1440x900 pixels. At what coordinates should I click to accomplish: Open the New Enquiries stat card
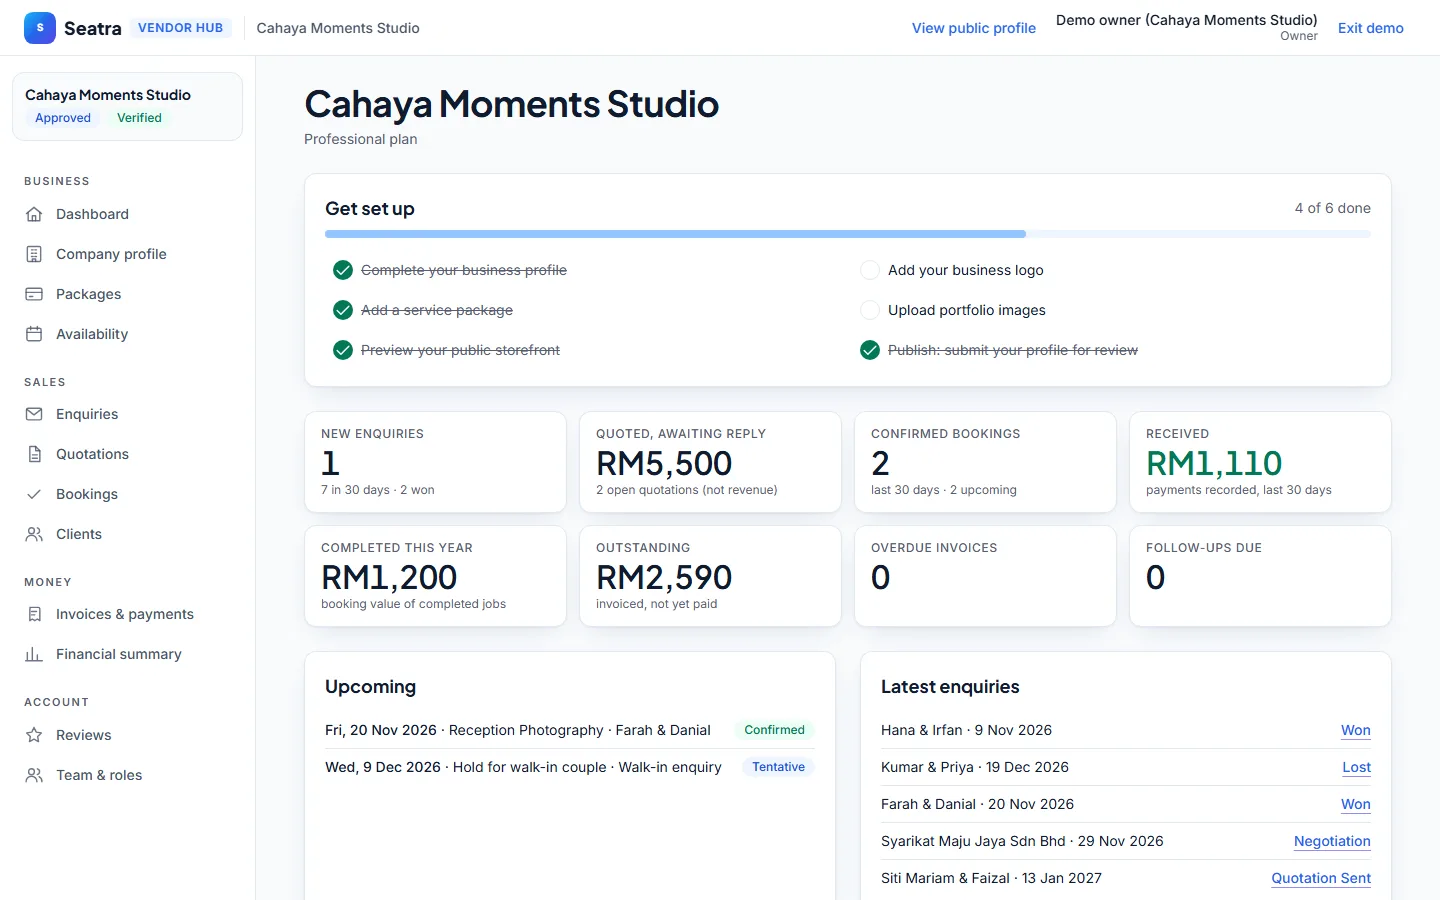435,462
